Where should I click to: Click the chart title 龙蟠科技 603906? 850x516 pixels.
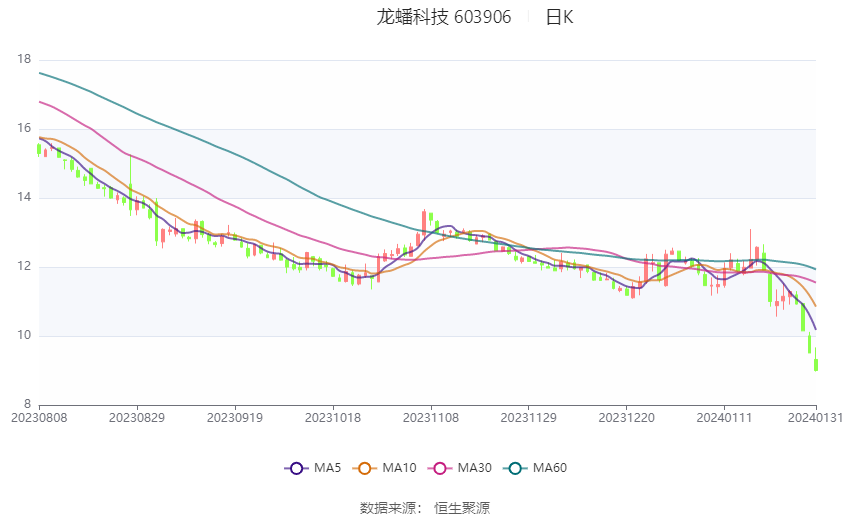443,17
